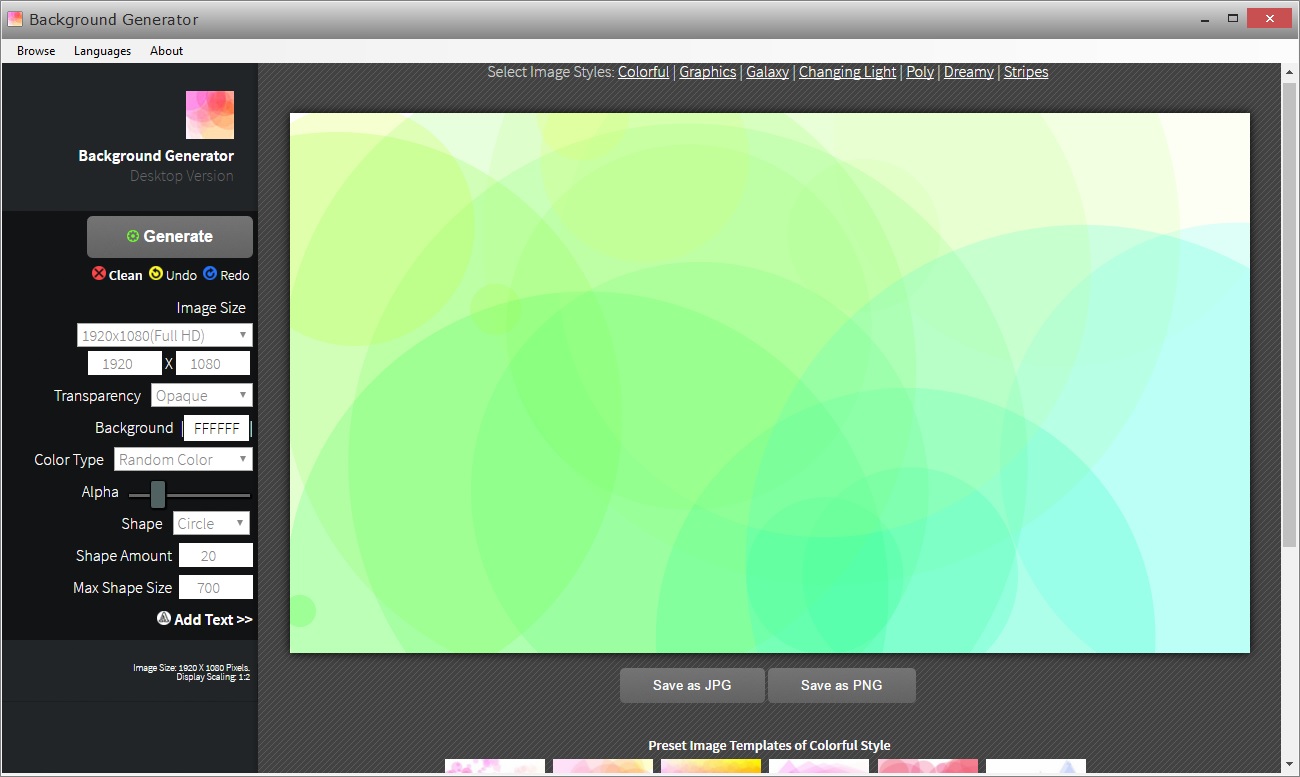Open the Color Type dropdown
The width and height of the screenshot is (1300, 777).
[x=184, y=459]
